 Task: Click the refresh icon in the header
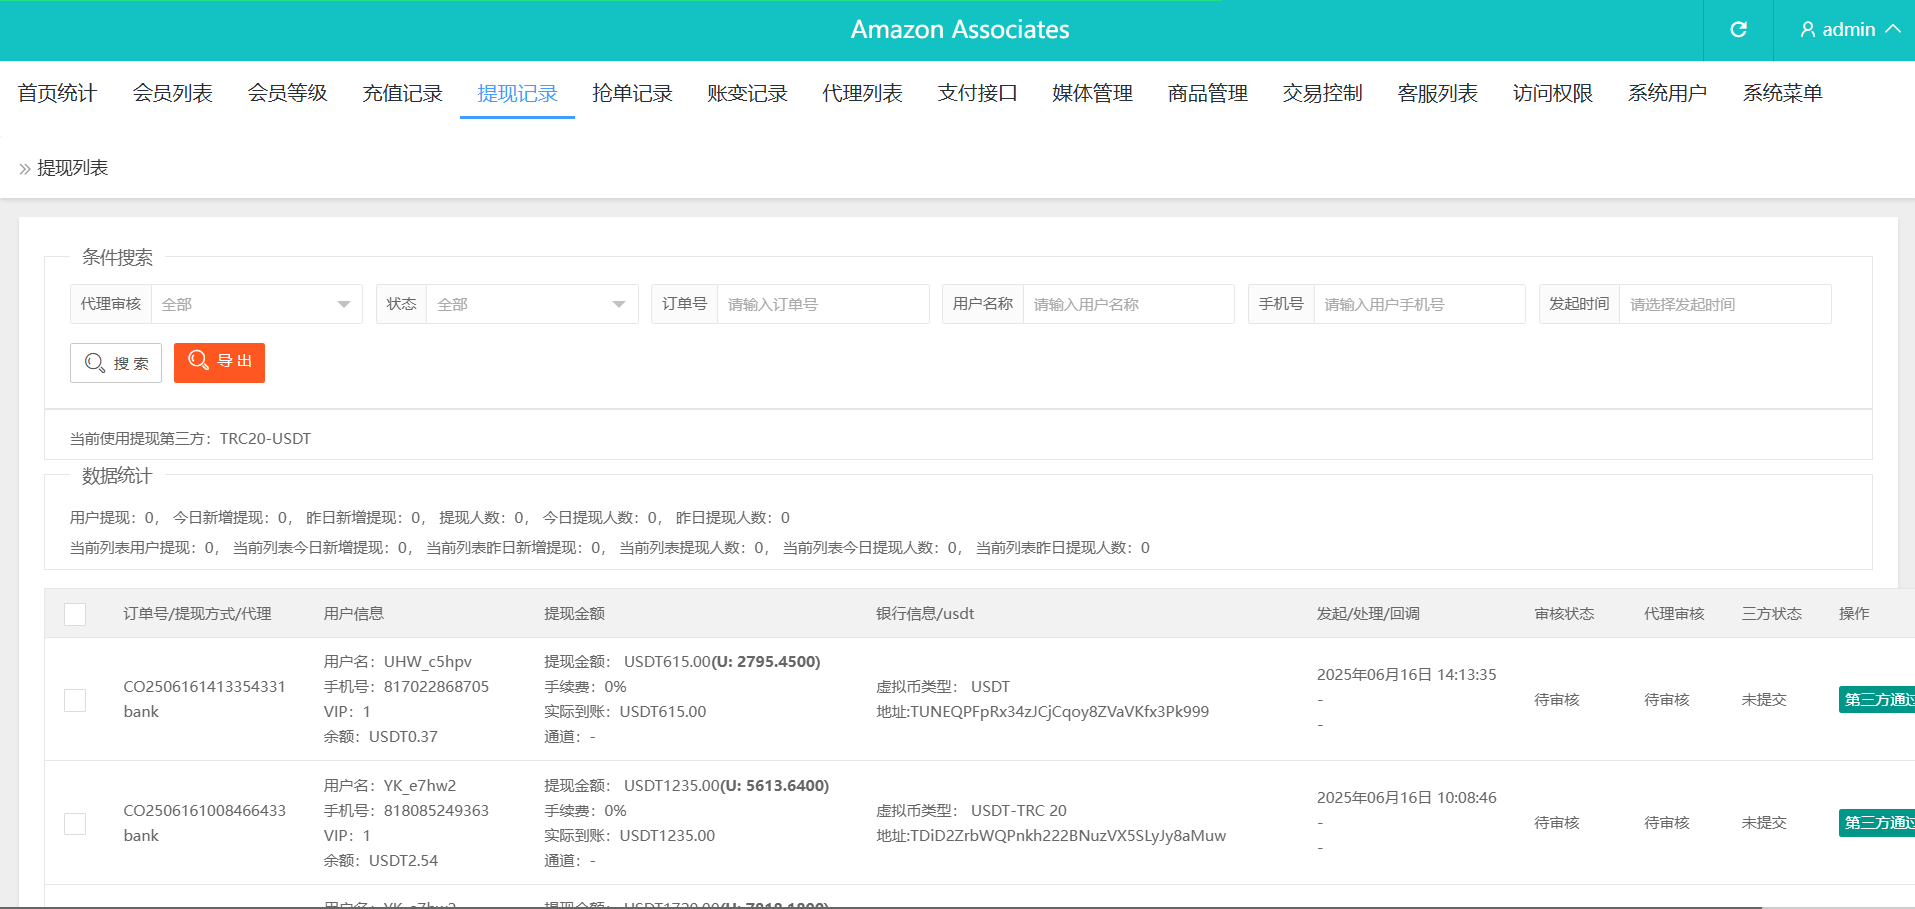[1738, 30]
